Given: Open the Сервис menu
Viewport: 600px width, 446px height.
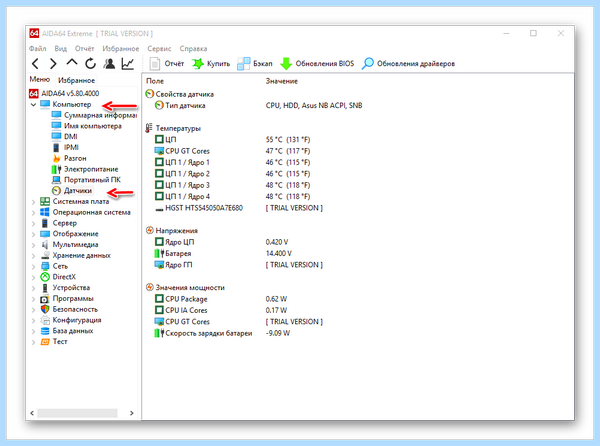Looking at the screenshot, I should click(159, 49).
